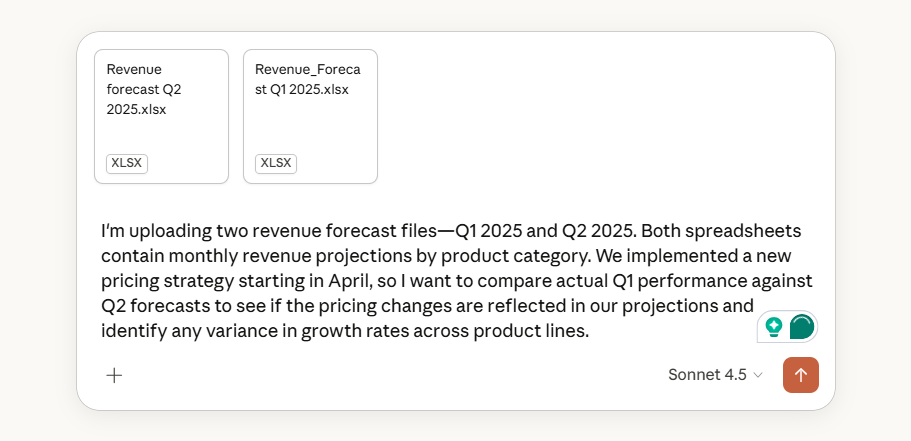
Task: Open the Revenue forecast Q2 2025.xlsx attachment
Action: coord(161,116)
